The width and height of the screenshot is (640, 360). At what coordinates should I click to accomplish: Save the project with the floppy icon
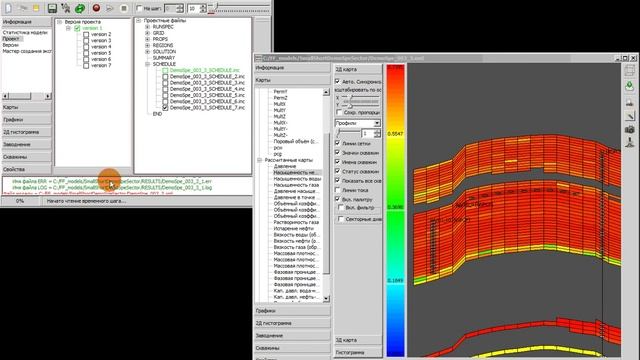tap(52, 8)
